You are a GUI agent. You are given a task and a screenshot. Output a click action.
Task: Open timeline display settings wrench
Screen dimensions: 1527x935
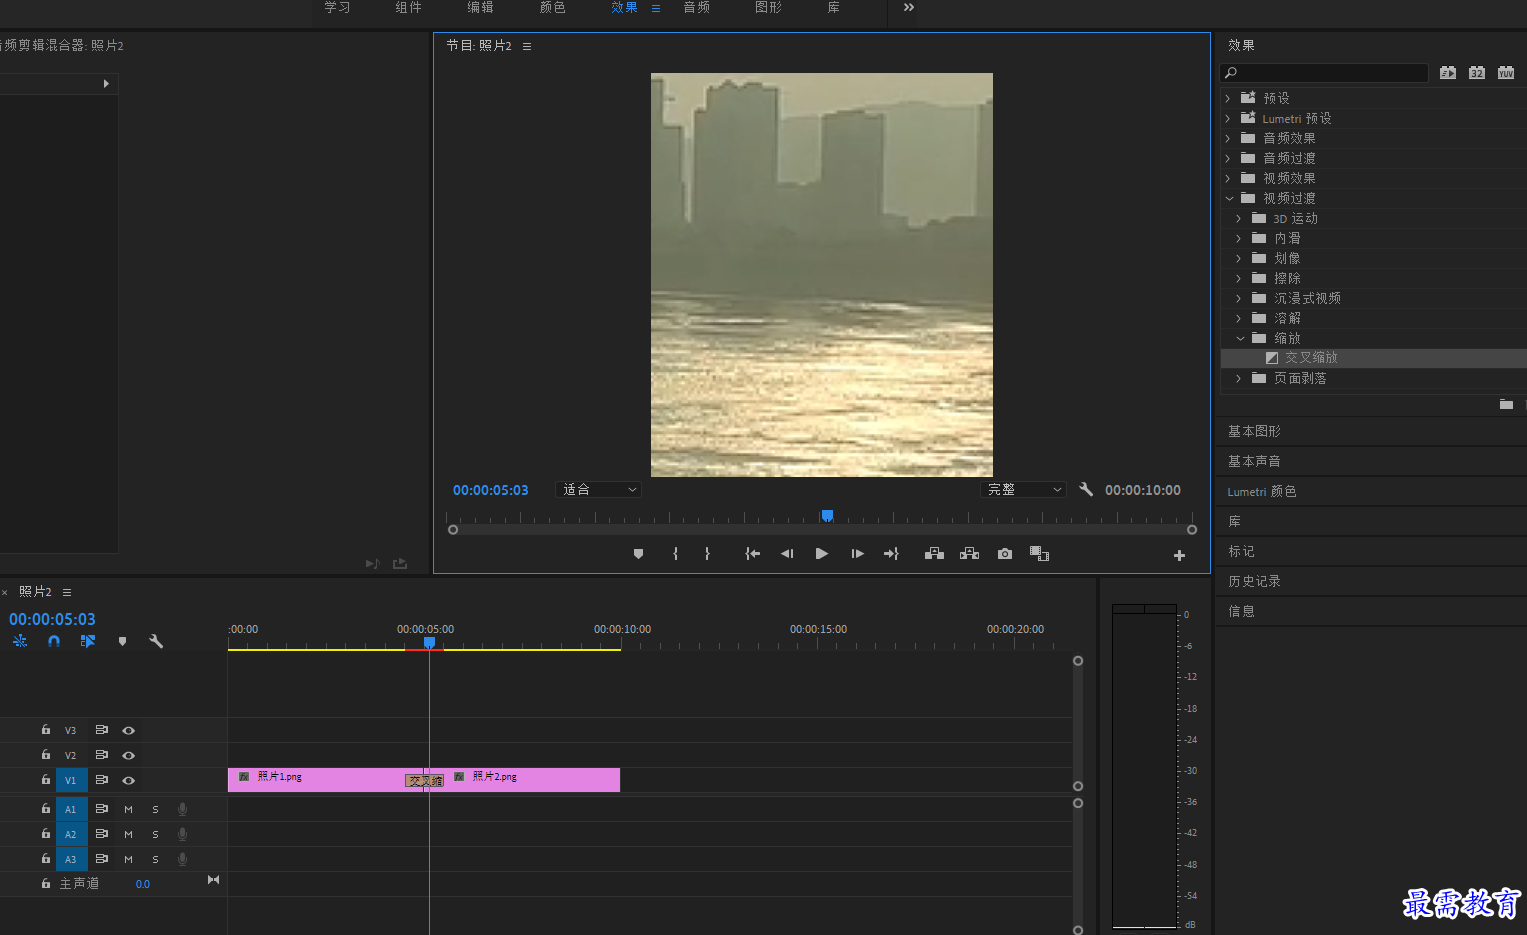coord(156,641)
